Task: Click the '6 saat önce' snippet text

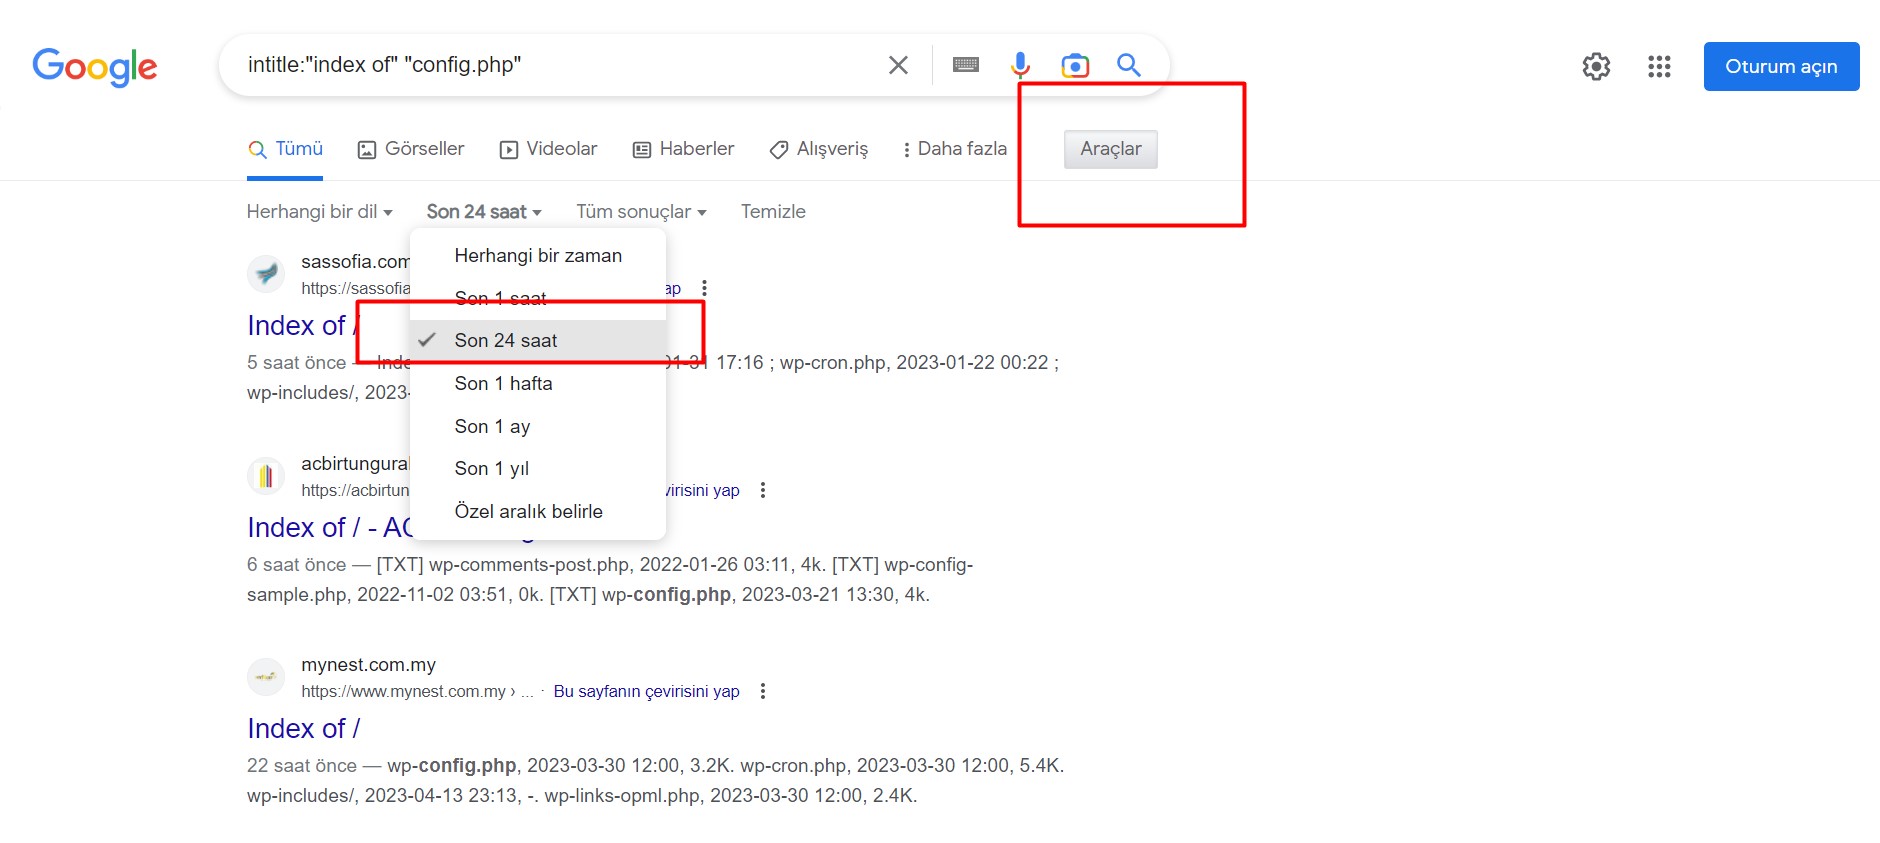Action: pos(296,565)
